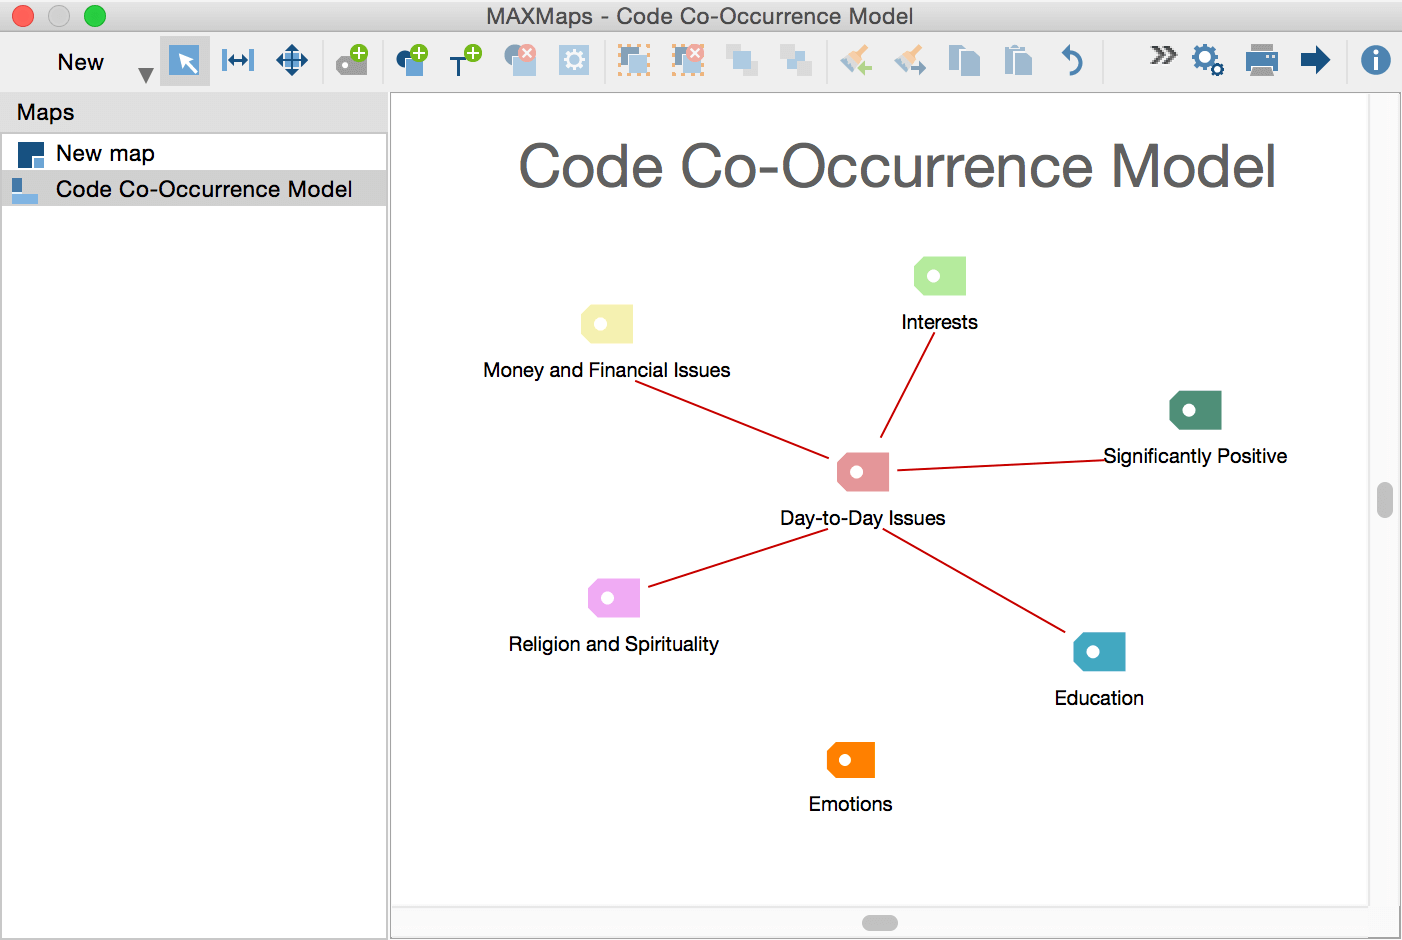Open the info help icon

(x=1376, y=60)
